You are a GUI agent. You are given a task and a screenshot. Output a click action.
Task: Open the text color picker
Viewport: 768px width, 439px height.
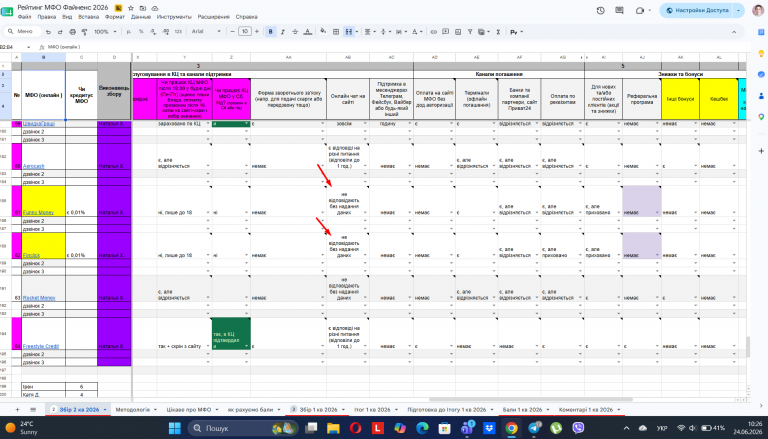point(308,32)
